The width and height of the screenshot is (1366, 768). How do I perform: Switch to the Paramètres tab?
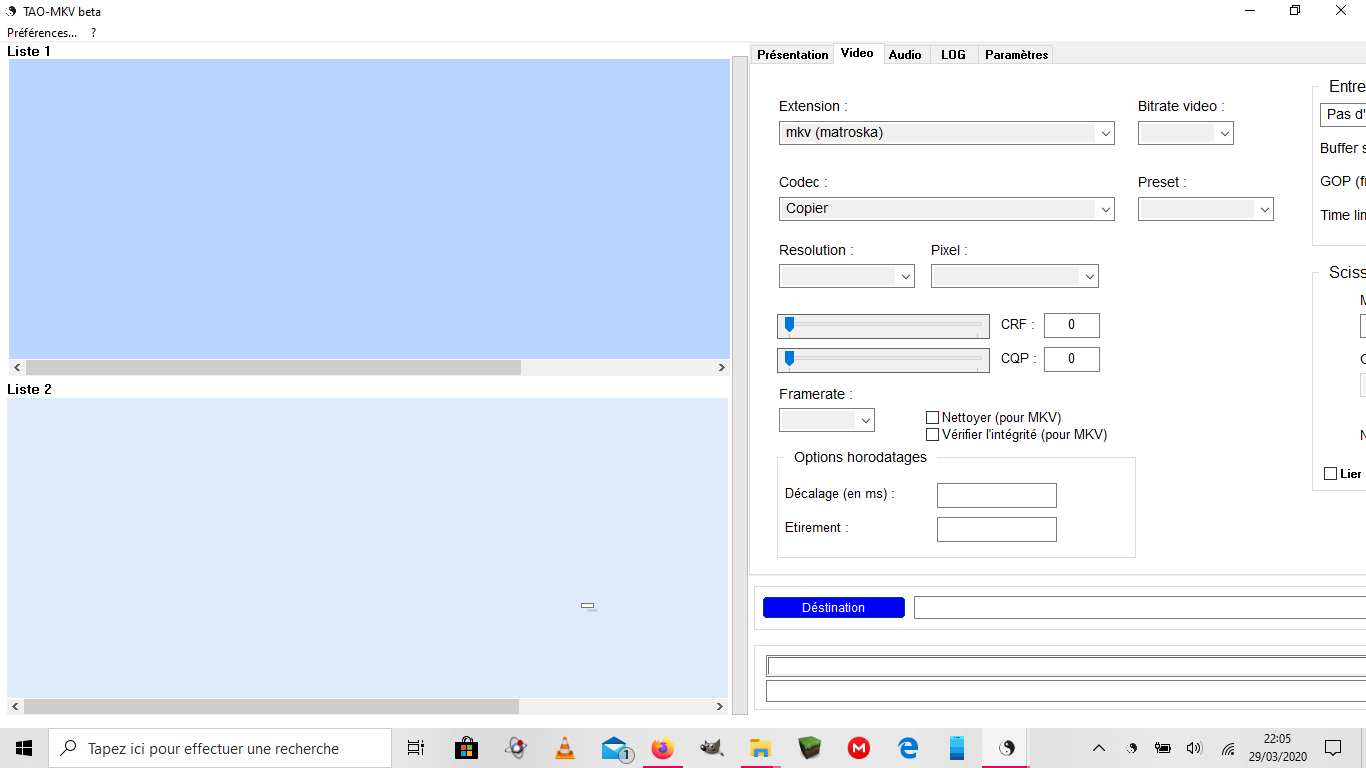pyautogui.click(x=1016, y=55)
